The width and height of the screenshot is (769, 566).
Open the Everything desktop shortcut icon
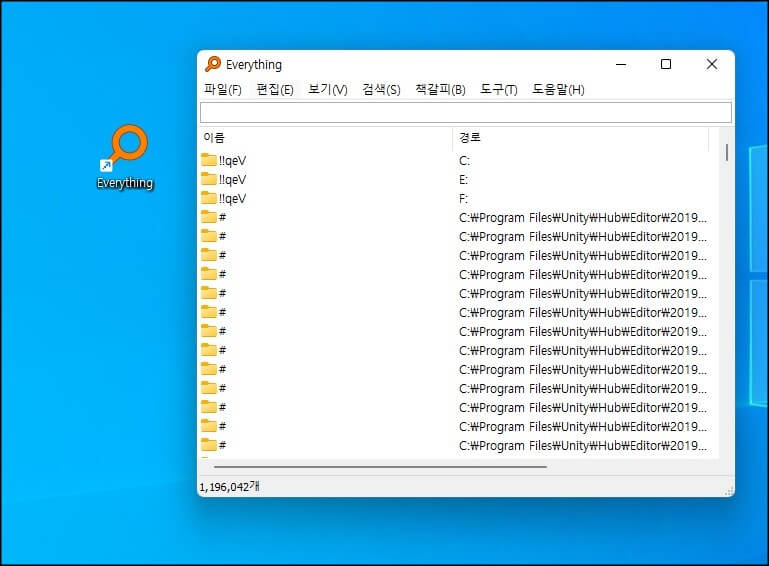point(125,156)
